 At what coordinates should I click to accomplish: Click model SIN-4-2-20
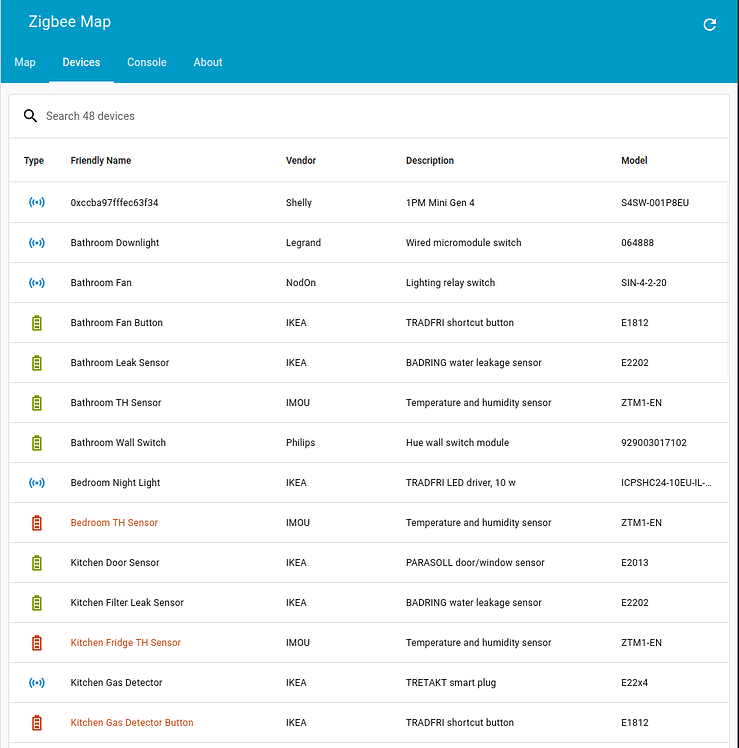tap(643, 282)
